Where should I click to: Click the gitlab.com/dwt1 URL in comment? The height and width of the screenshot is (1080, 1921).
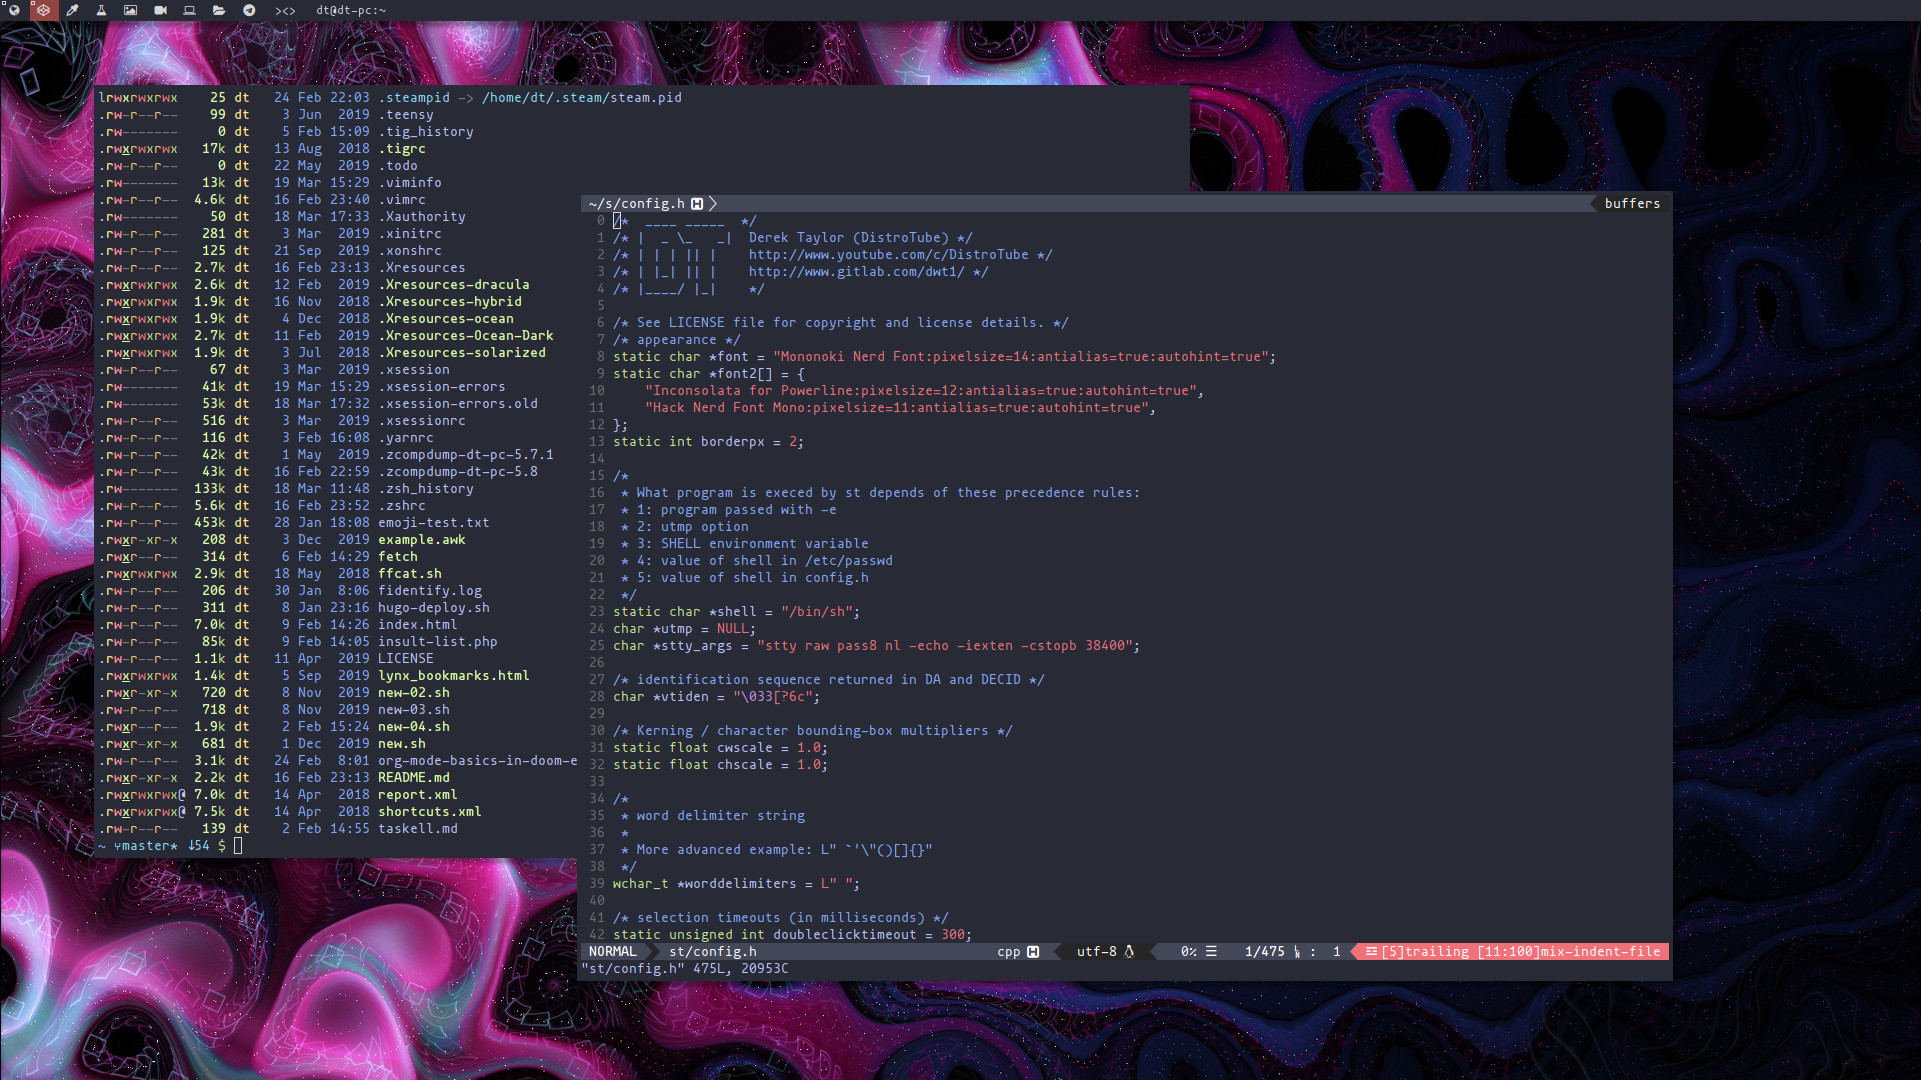(856, 272)
